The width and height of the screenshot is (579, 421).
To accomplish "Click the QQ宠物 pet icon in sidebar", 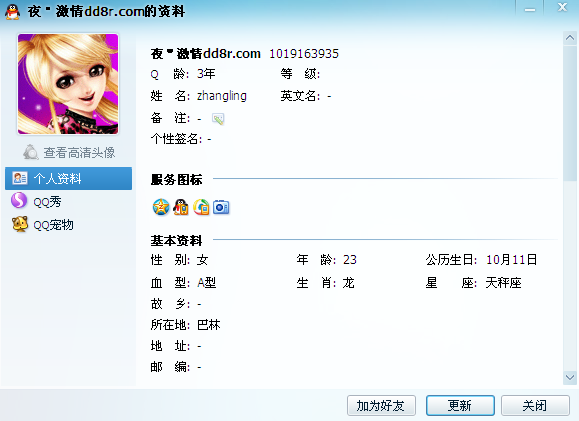I will 20,224.
